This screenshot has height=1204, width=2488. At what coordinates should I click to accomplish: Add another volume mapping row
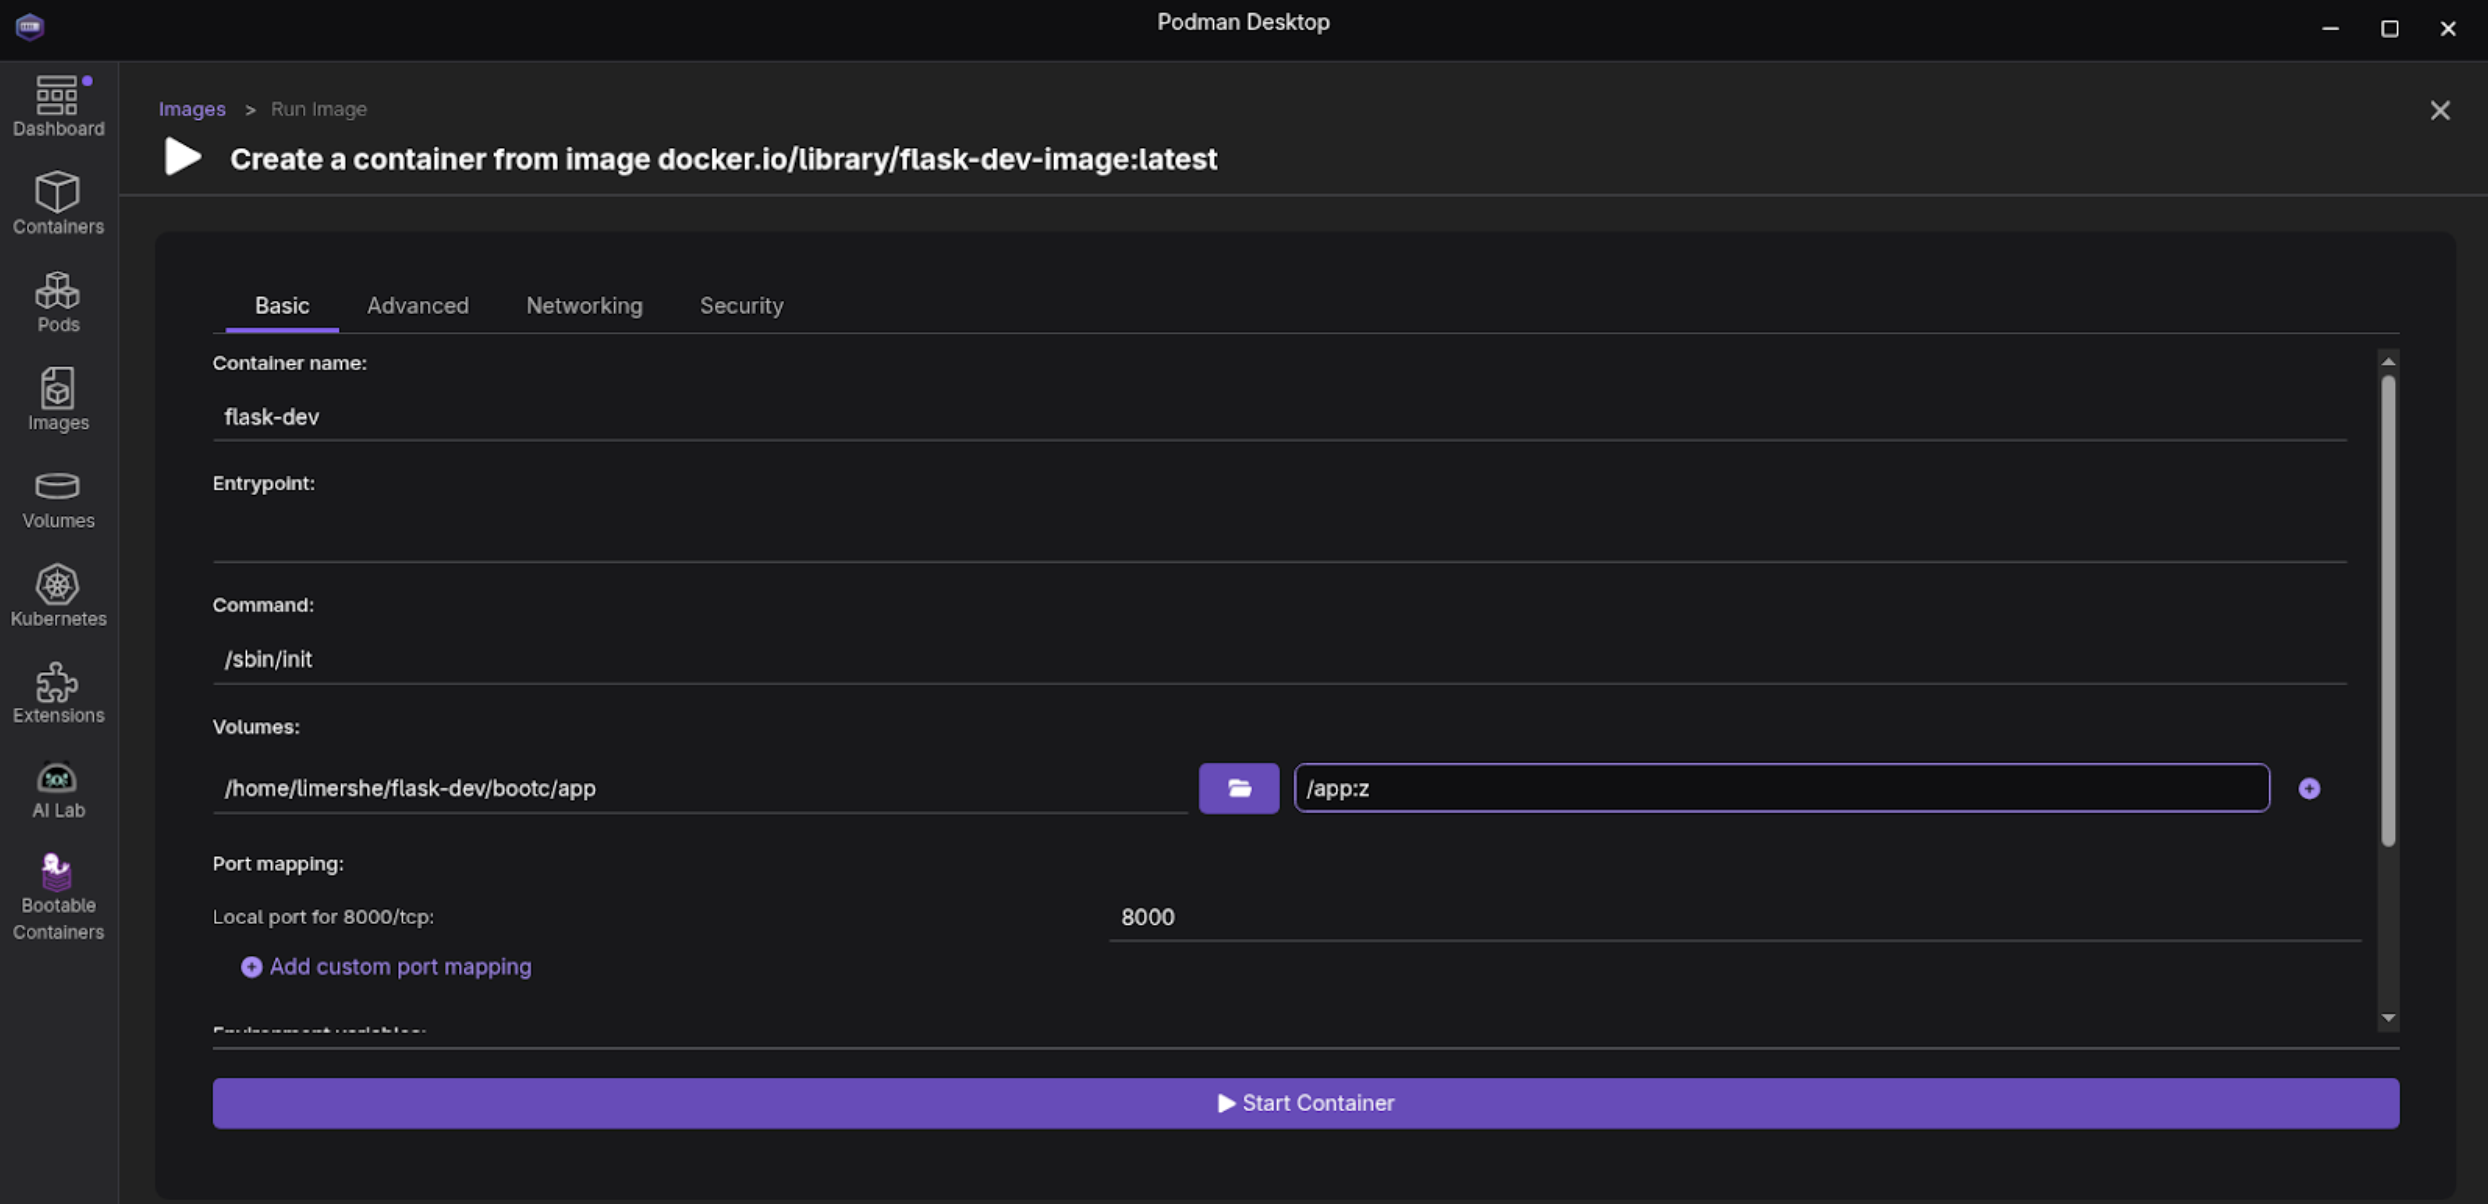pos(2308,788)
